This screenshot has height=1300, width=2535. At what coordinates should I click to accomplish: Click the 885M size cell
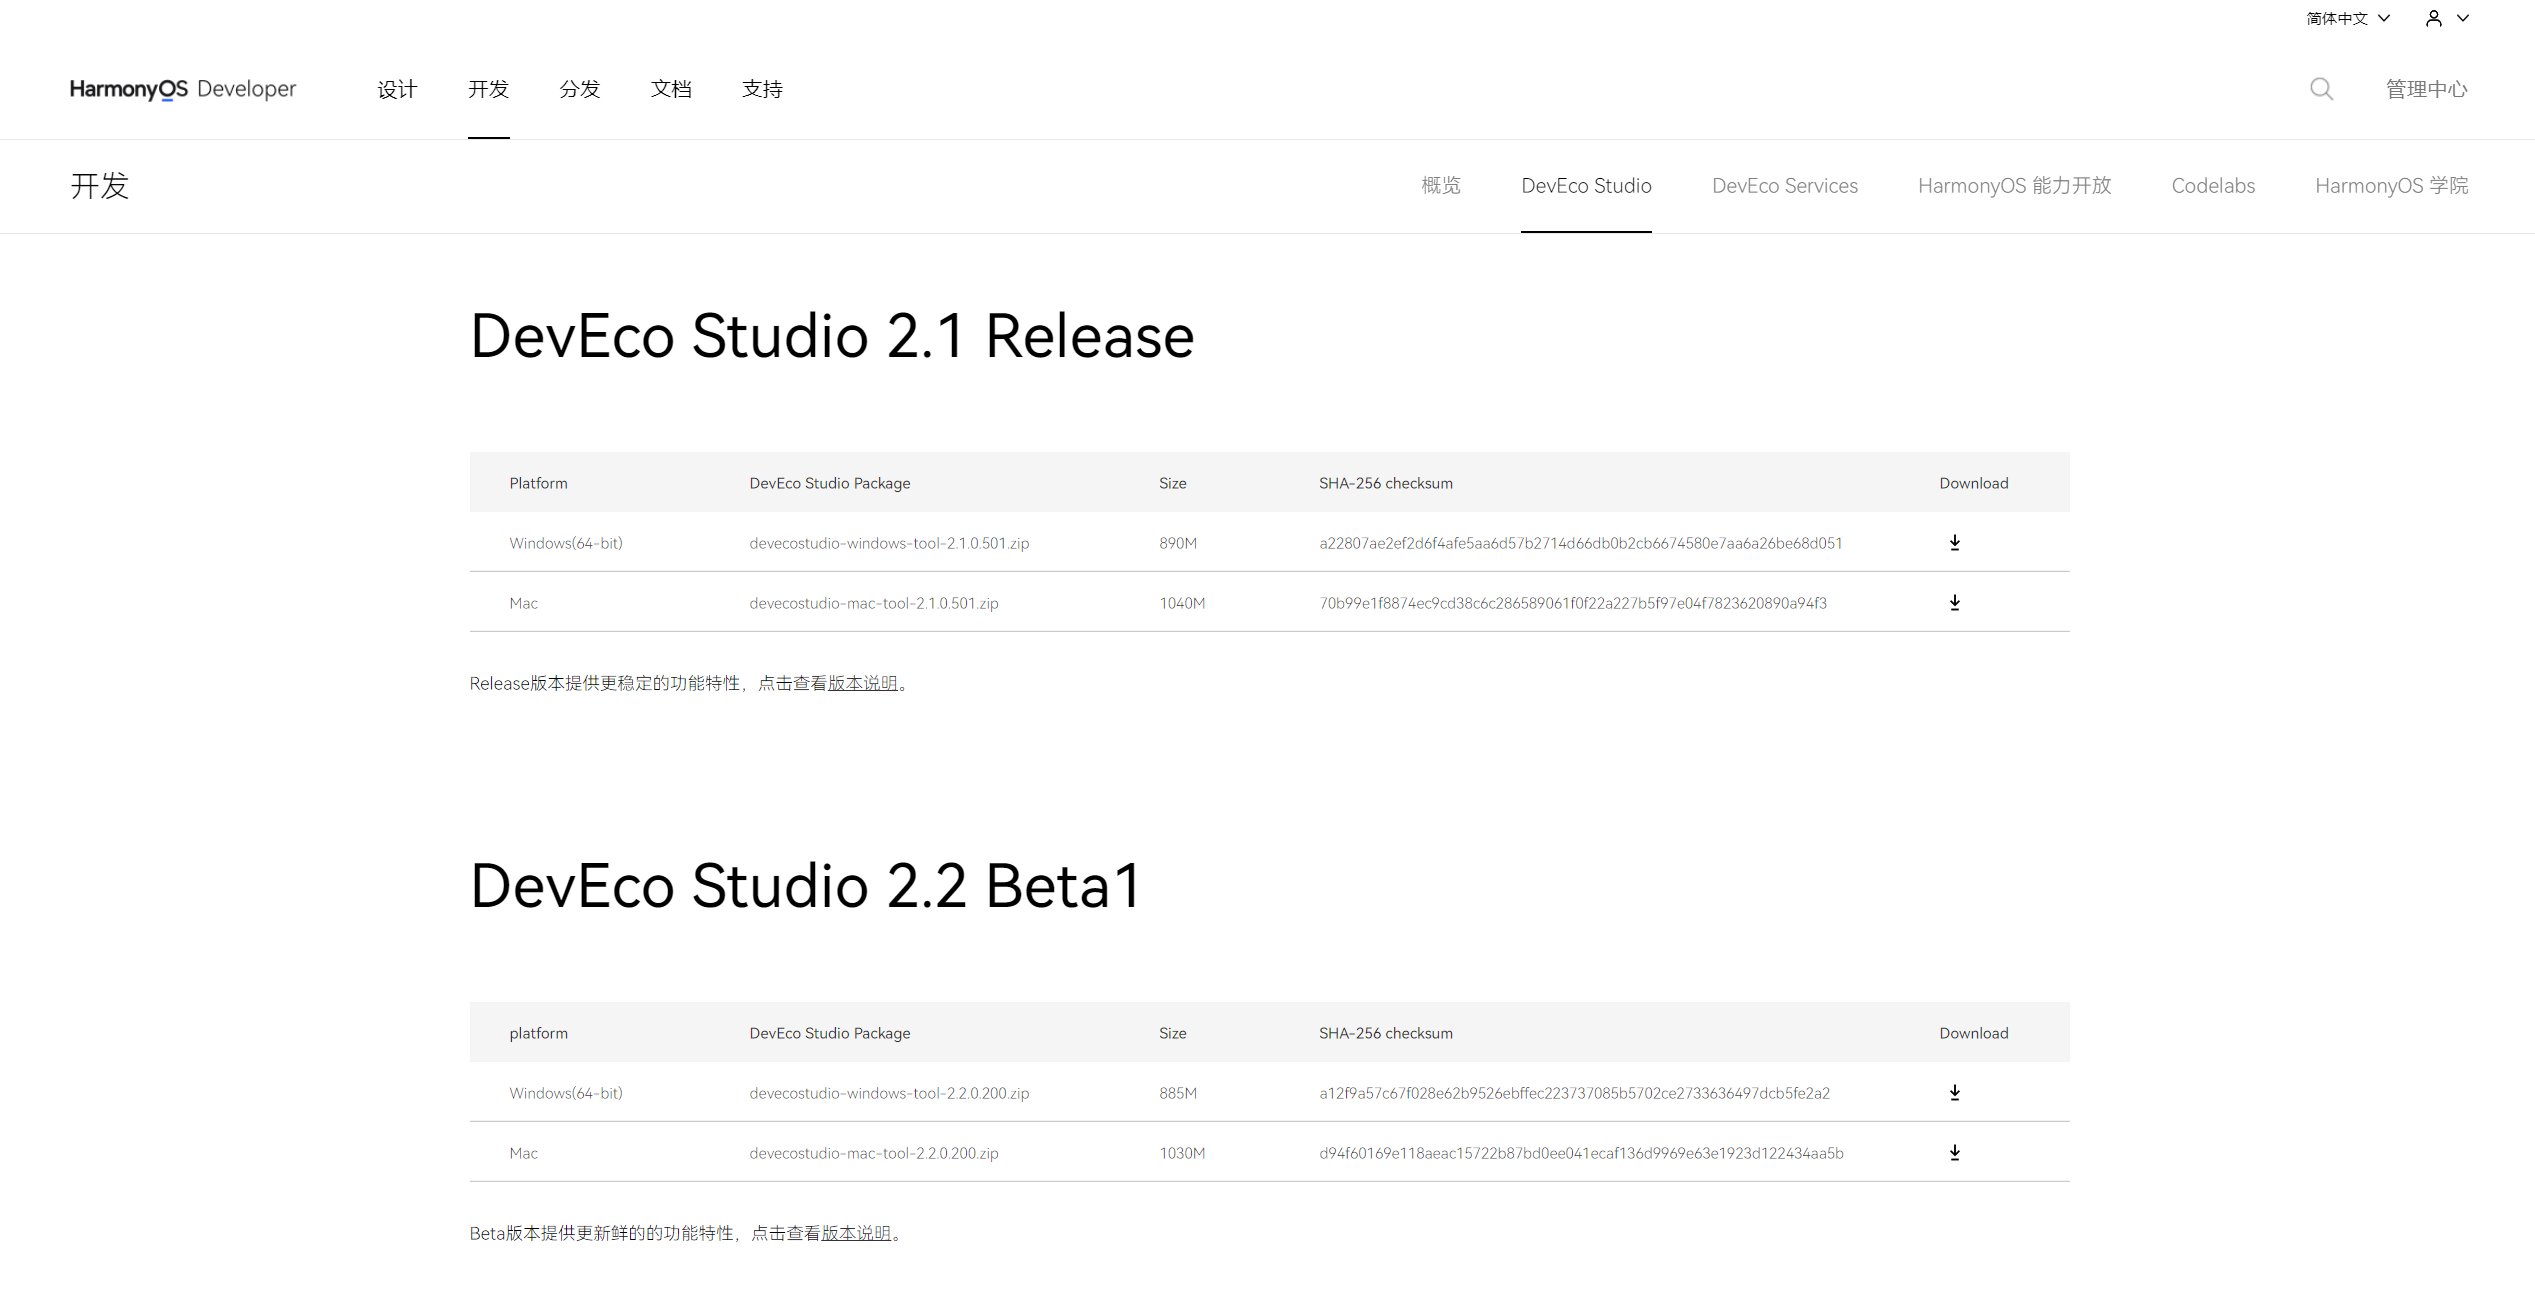pos(1178,1093)
